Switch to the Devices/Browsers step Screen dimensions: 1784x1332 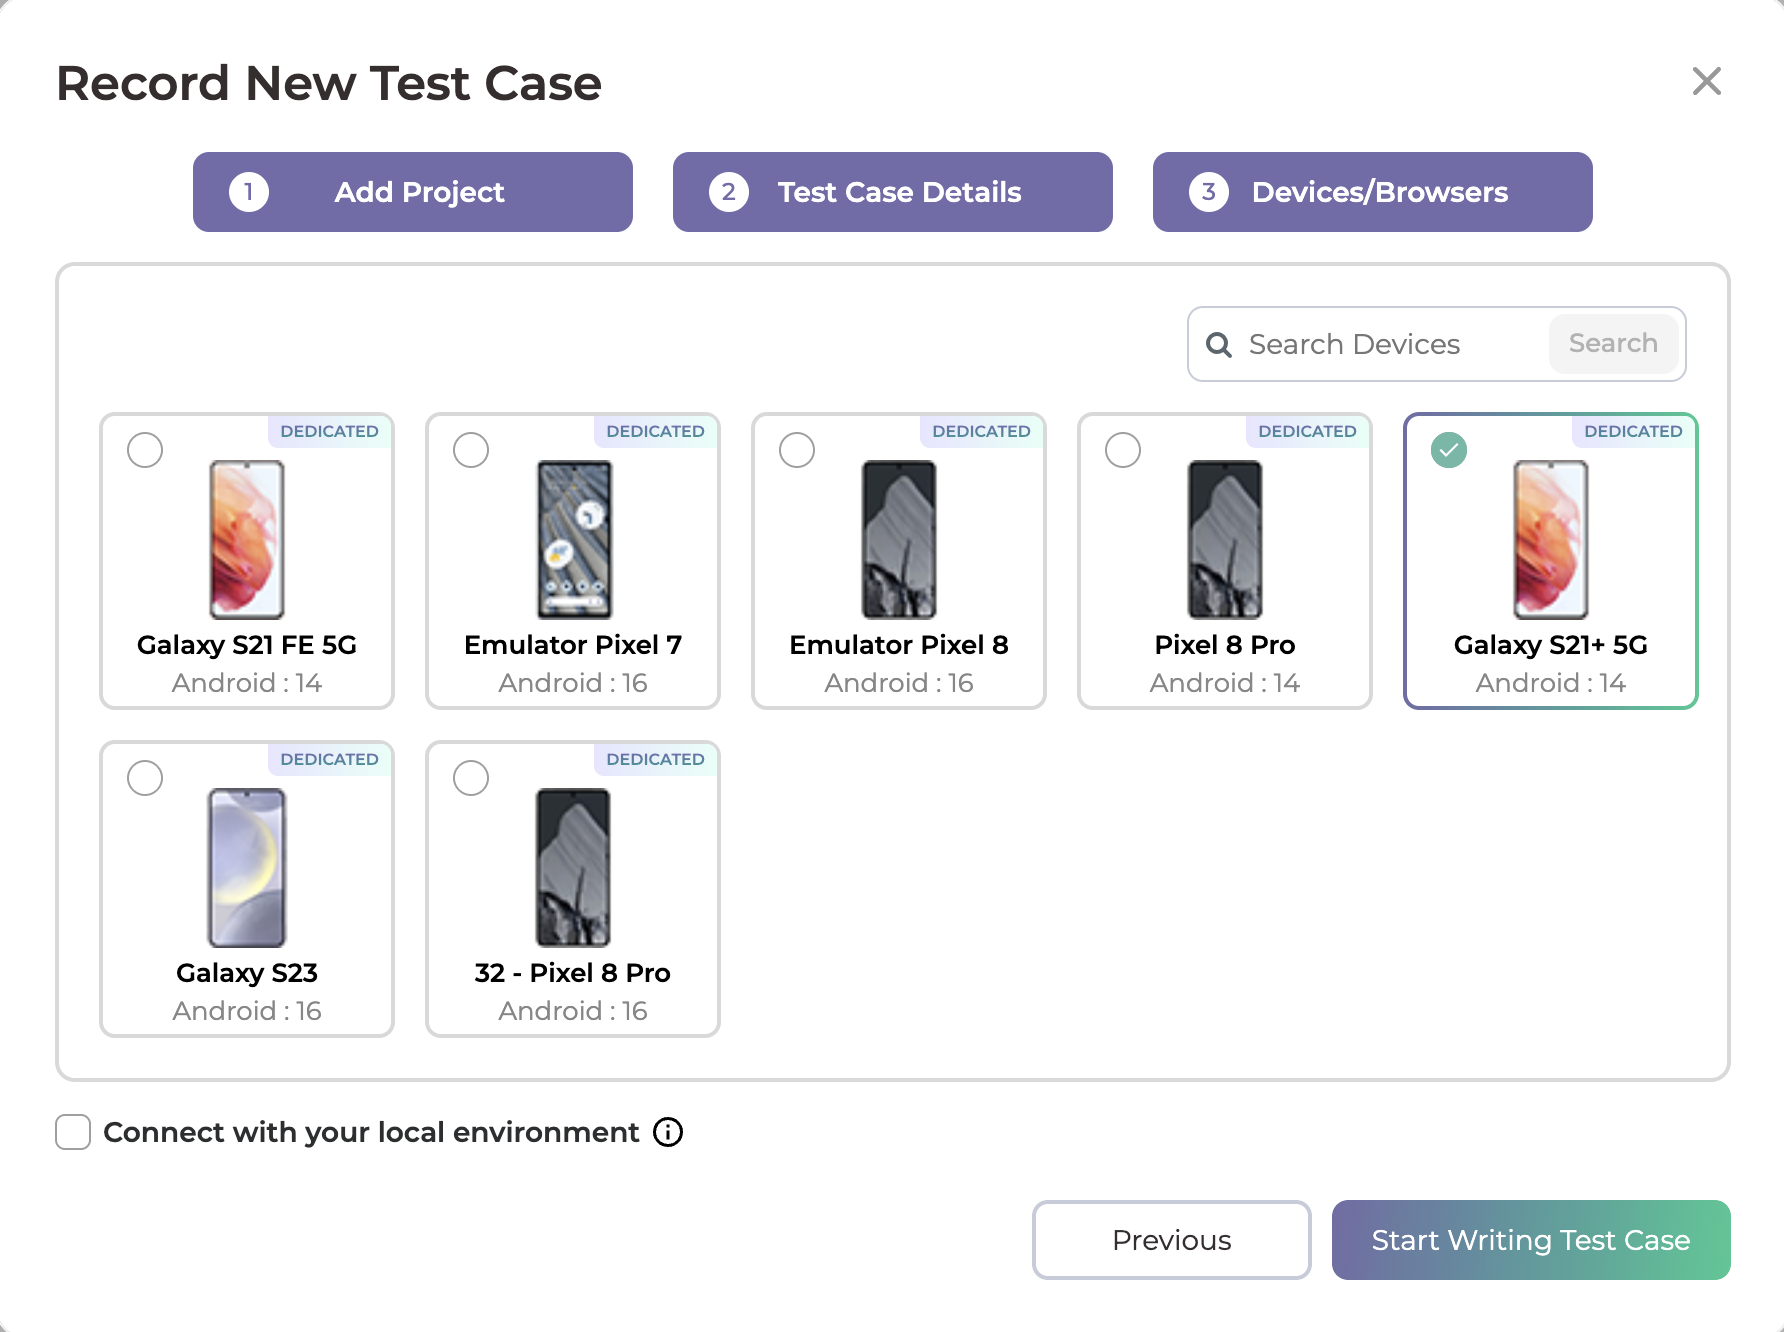1373,192
